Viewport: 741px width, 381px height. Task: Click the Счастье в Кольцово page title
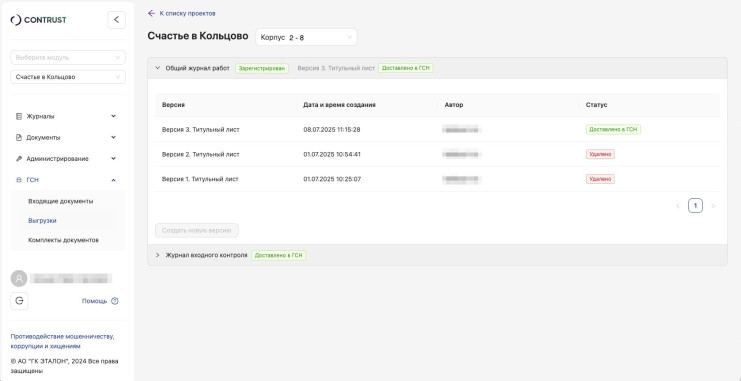pos(198,36)
